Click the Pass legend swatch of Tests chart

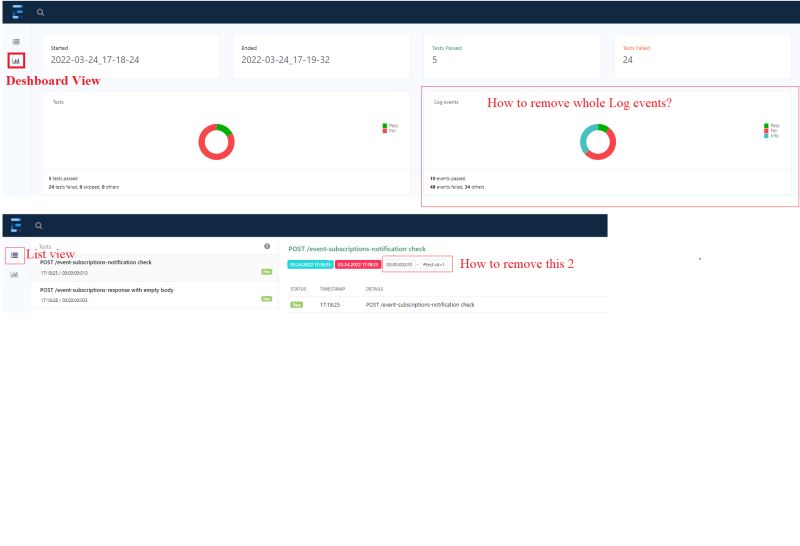tap(385, 126)
